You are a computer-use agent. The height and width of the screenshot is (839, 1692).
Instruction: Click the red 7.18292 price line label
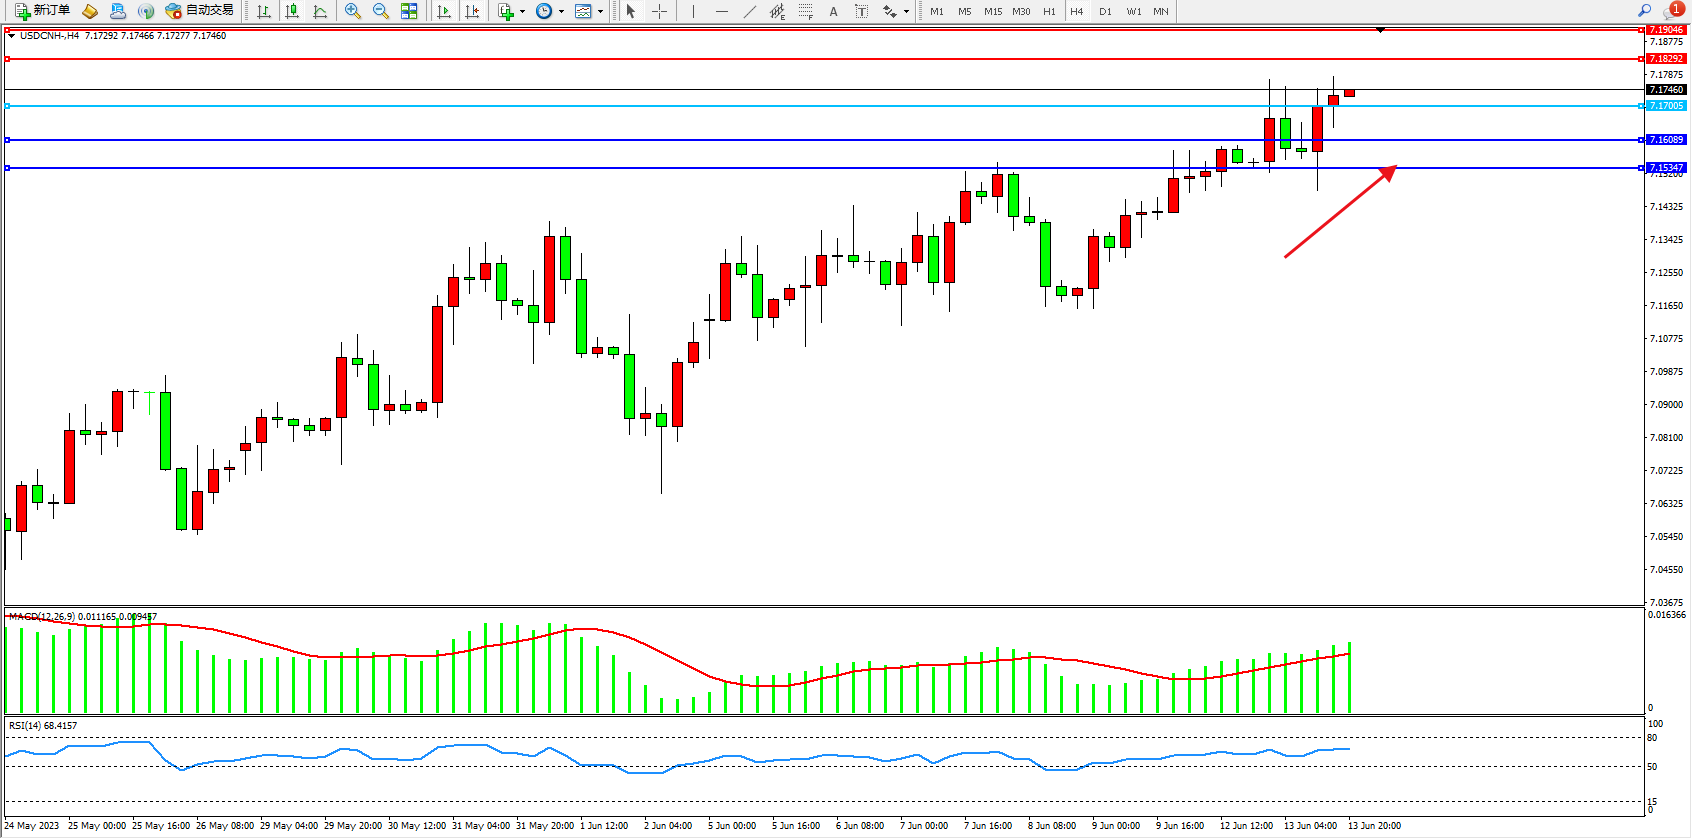click(1666, 59)
